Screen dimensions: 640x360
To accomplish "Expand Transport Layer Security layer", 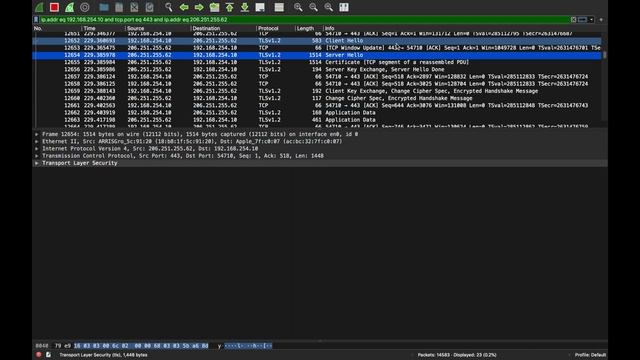I will [x=37, y=163].
